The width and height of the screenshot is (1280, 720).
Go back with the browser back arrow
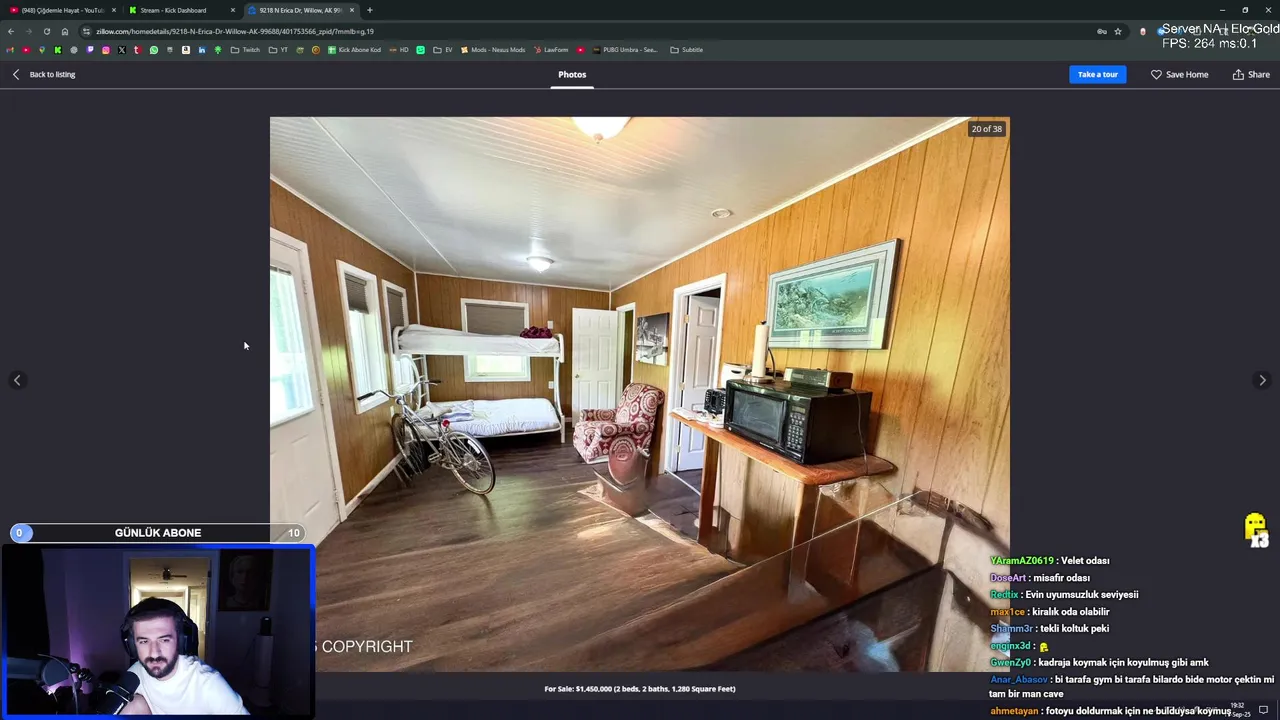tap(11, 31)
